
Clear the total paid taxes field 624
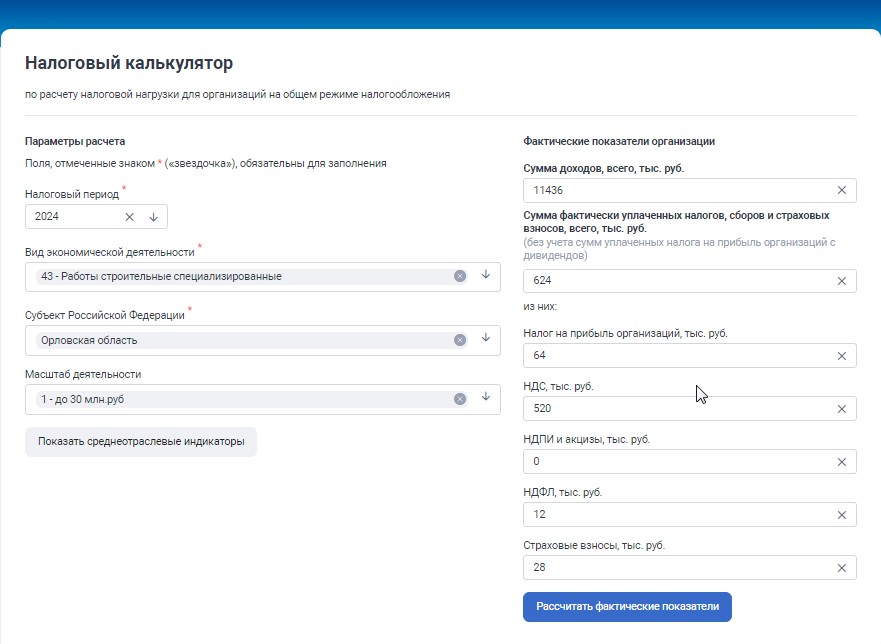pos(841,281)
